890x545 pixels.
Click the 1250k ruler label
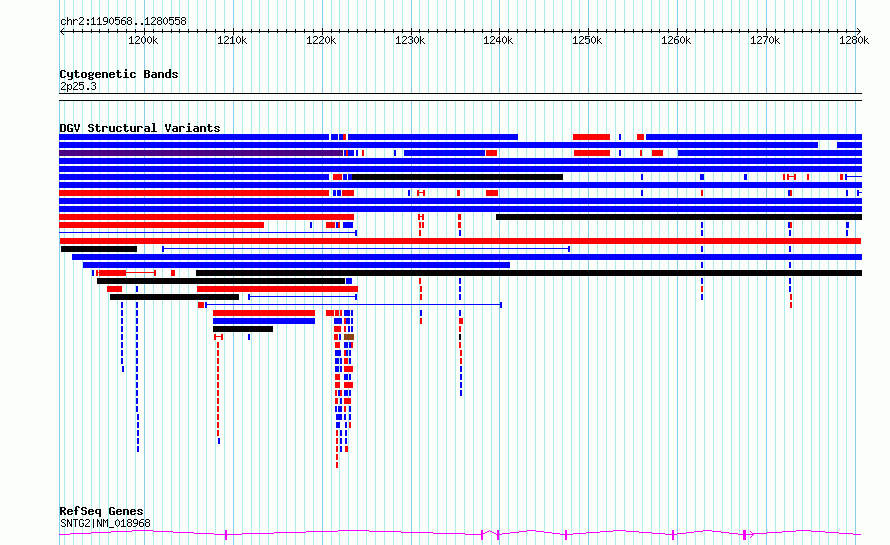click(x=587, y=40)
